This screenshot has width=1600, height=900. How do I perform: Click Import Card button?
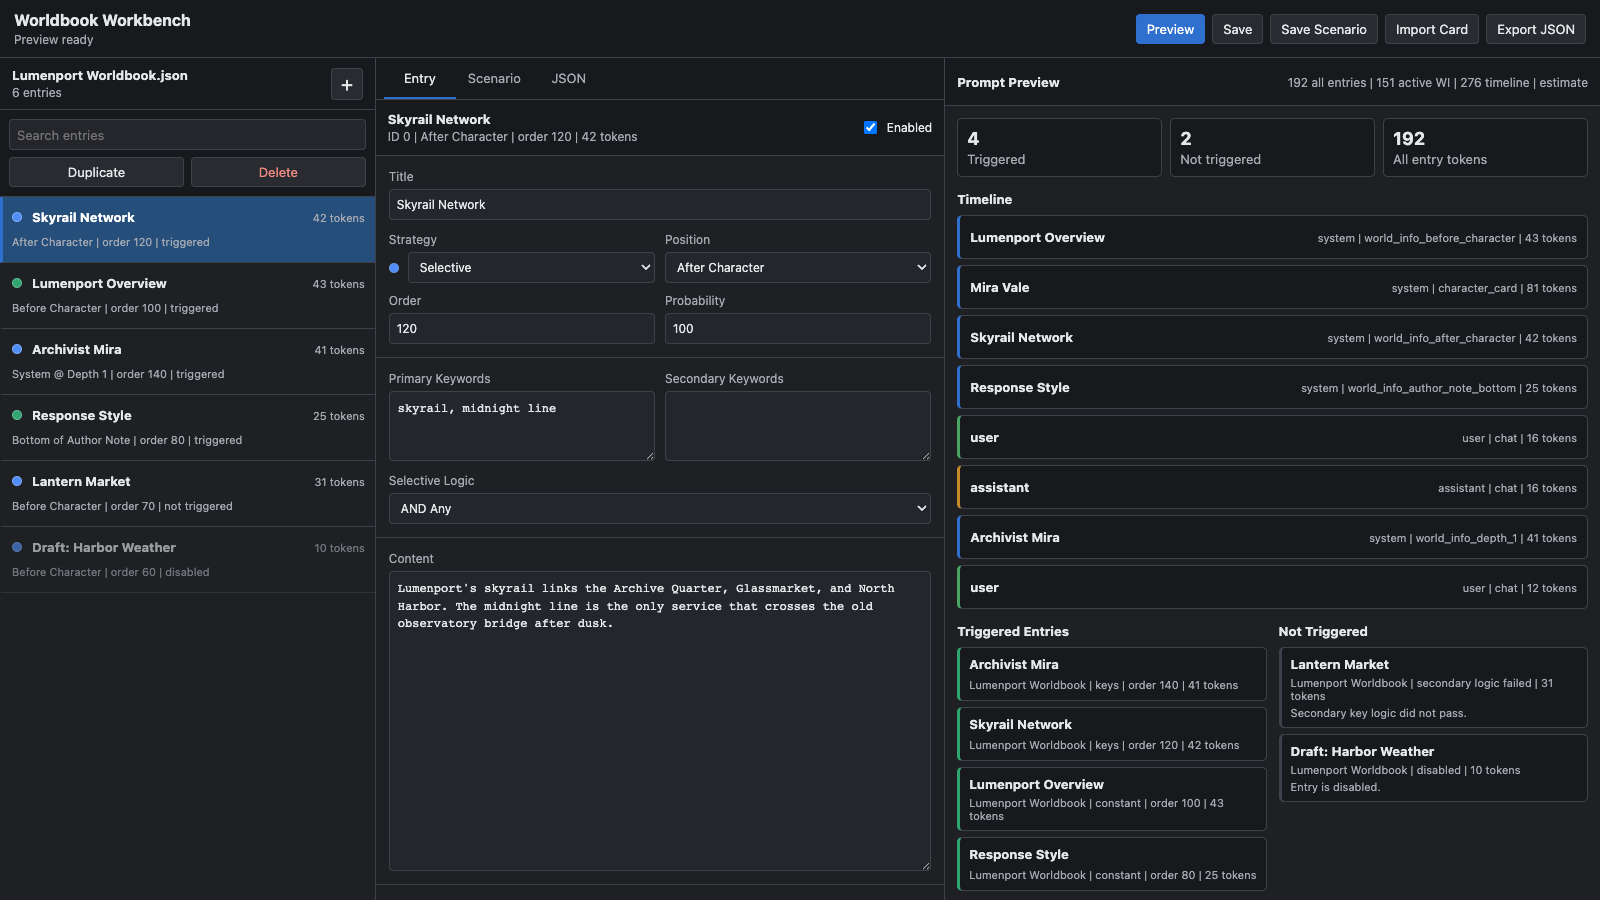pos(1432,29)
